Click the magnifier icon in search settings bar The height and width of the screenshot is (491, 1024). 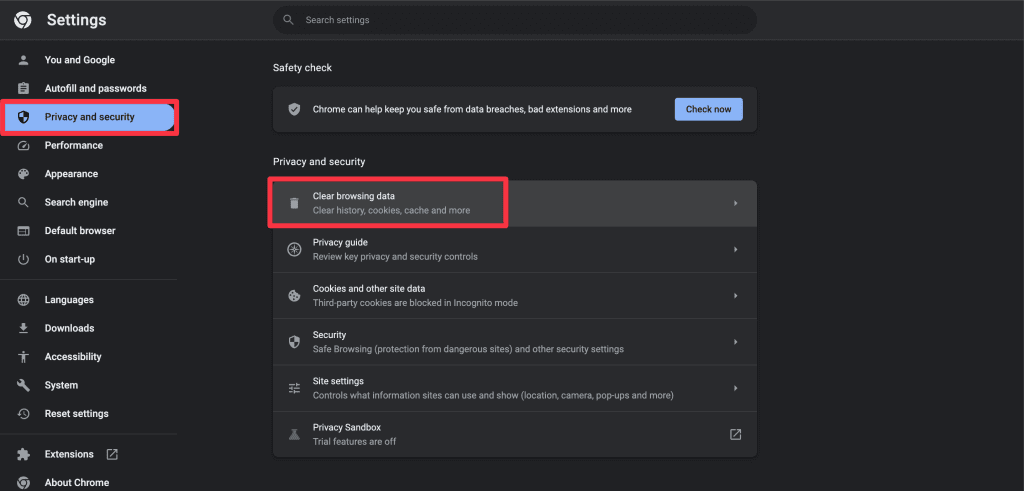tap(288, 20)
